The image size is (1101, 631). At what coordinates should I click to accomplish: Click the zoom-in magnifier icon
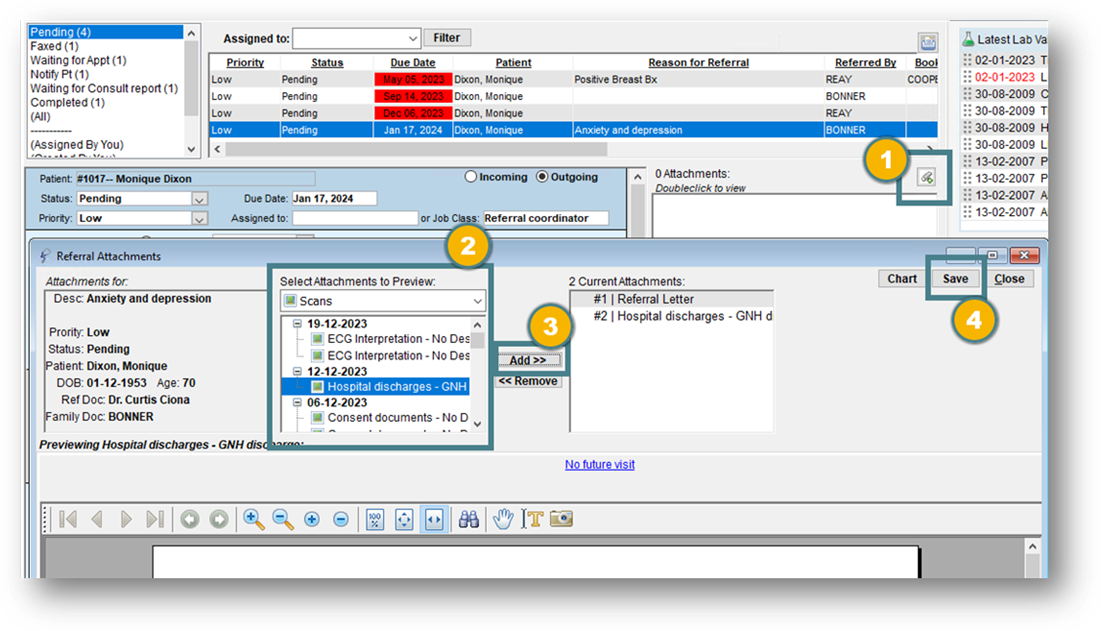(x=253, y=518)
